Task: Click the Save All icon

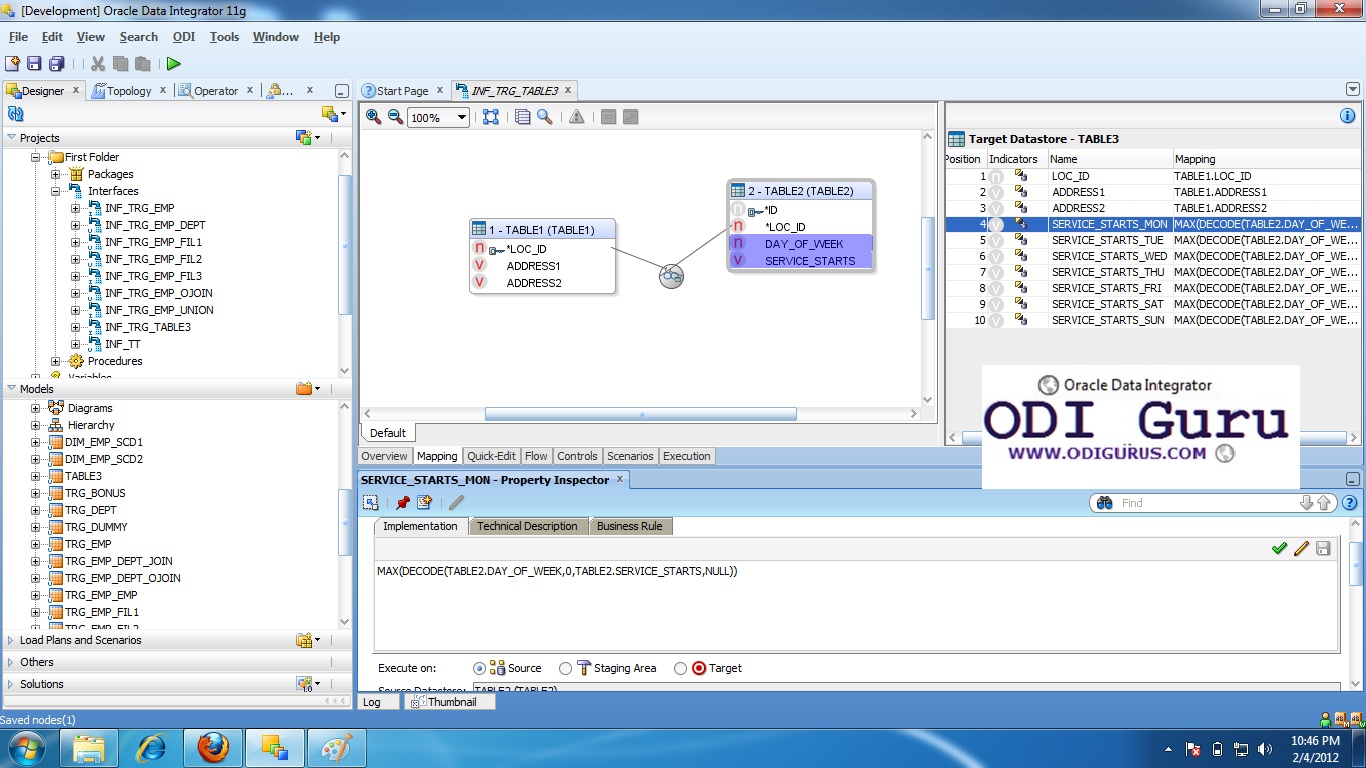Action: 57,63
